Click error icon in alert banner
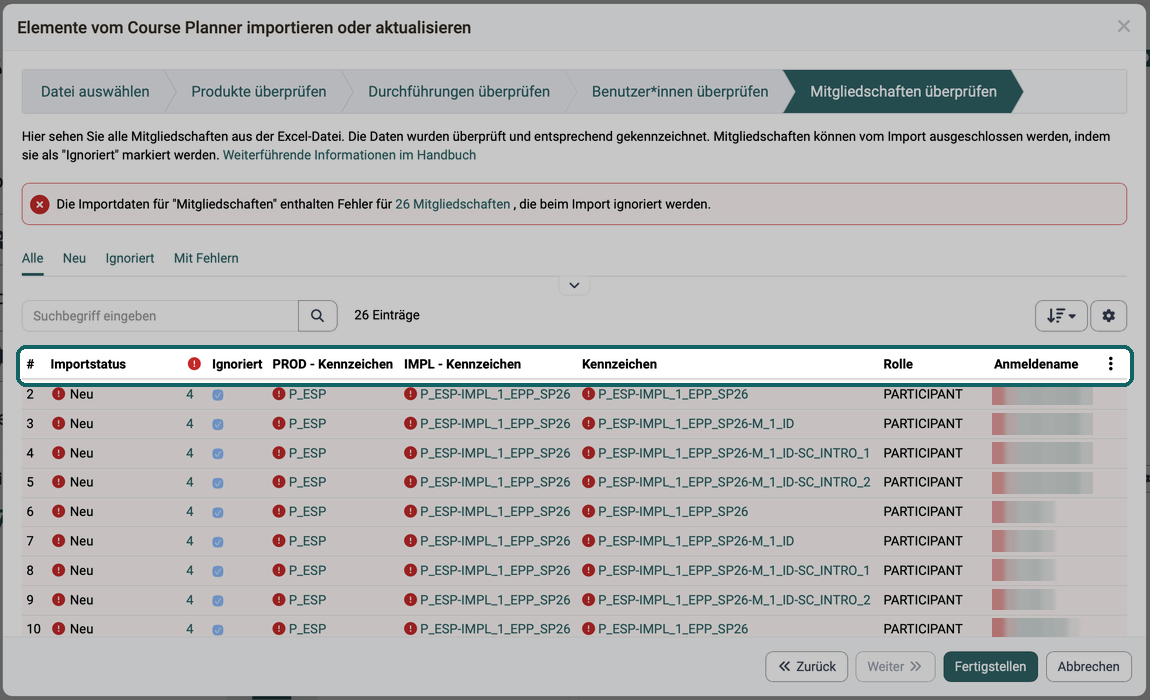 click(x=40, y=204)
